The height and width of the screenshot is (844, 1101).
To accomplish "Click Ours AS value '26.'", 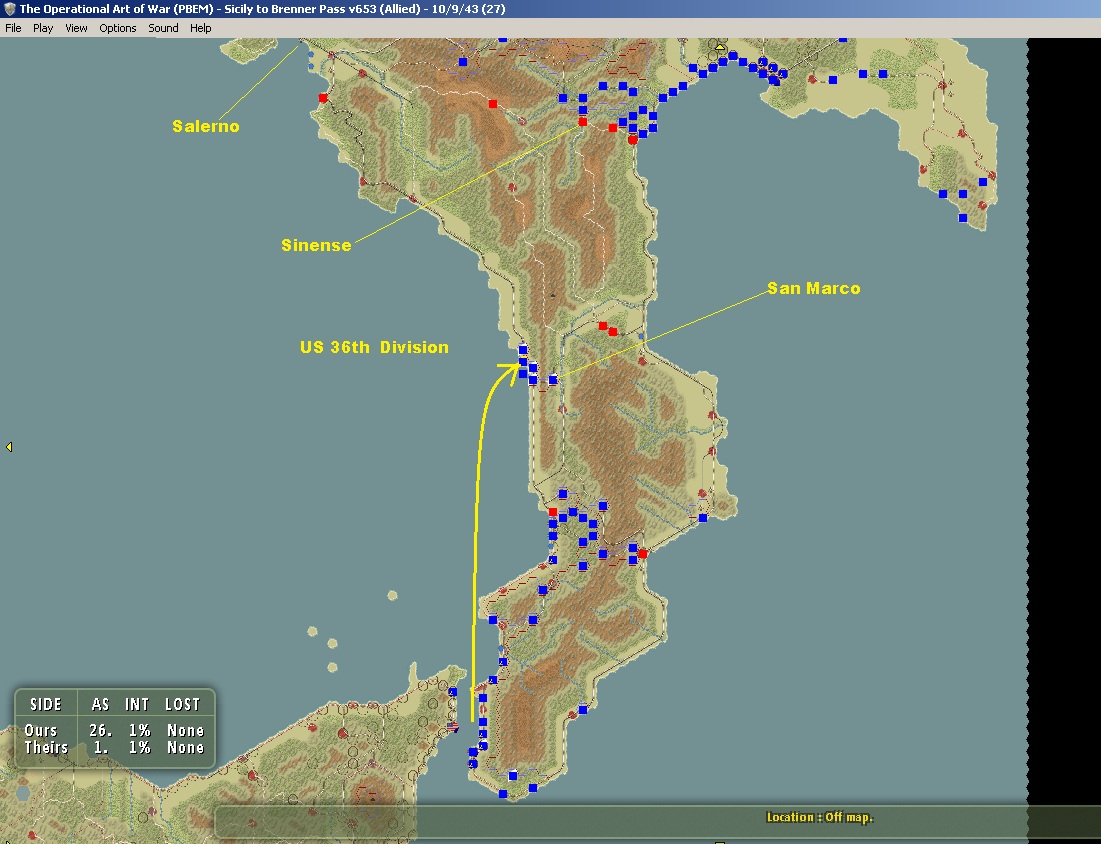I will click(100, 730).
